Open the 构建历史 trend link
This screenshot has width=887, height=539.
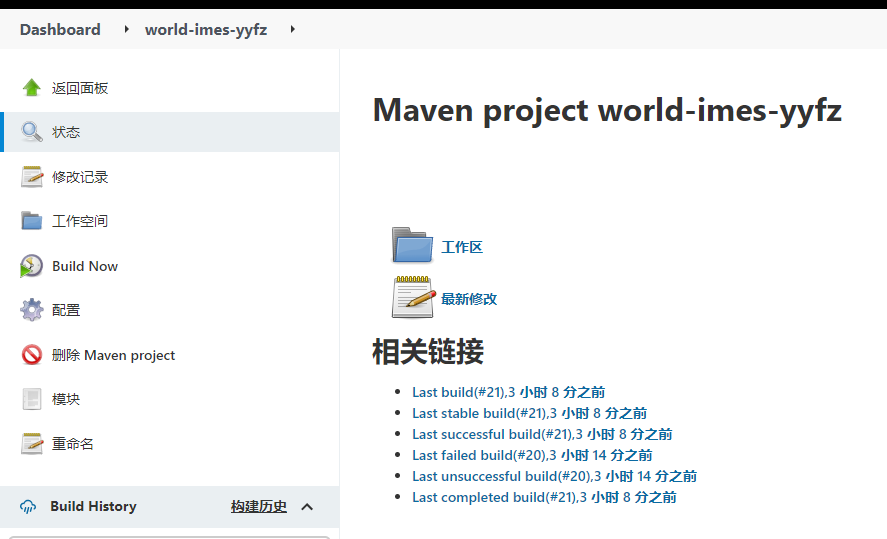tap(259, 506)
